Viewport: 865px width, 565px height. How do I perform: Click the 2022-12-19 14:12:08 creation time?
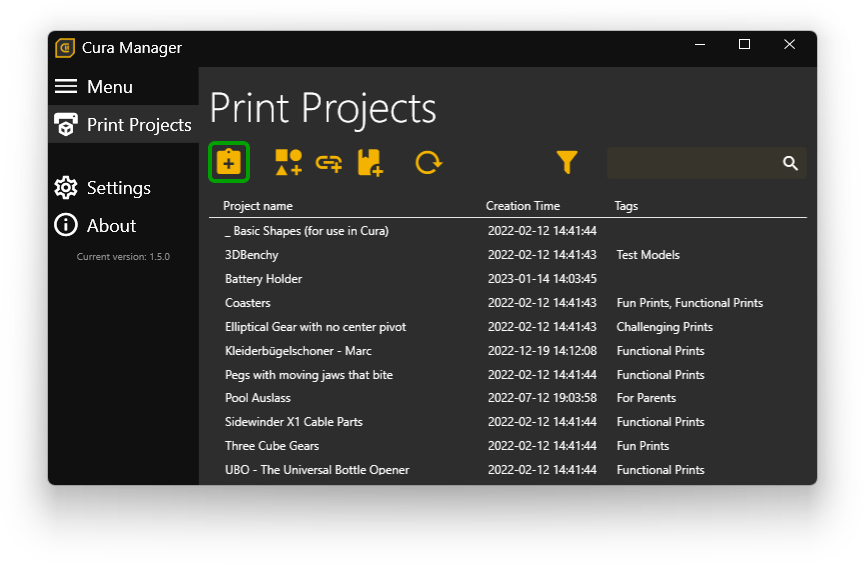pos(542,351)
